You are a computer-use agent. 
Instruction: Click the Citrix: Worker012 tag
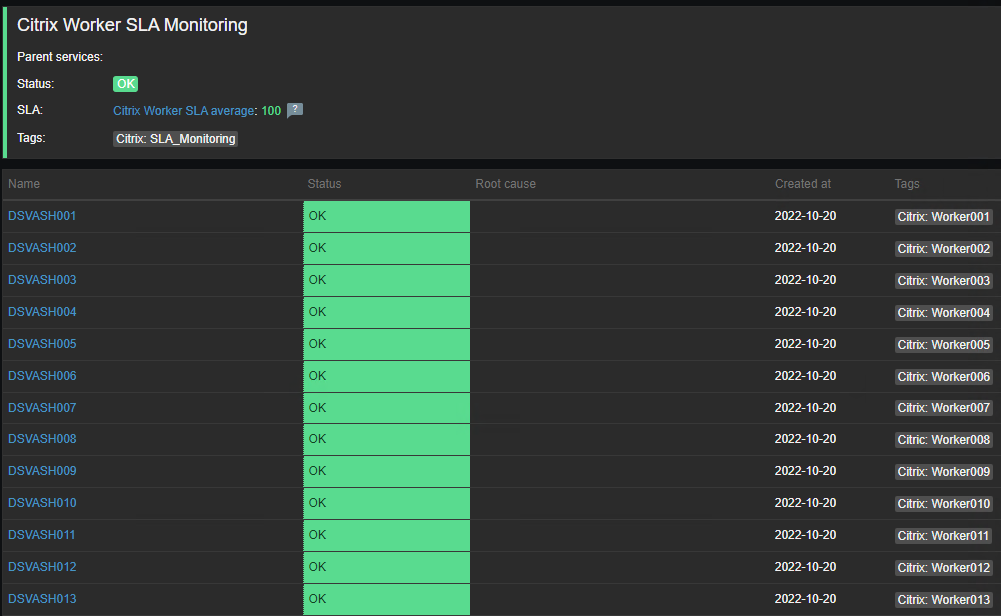coord(943,568)
